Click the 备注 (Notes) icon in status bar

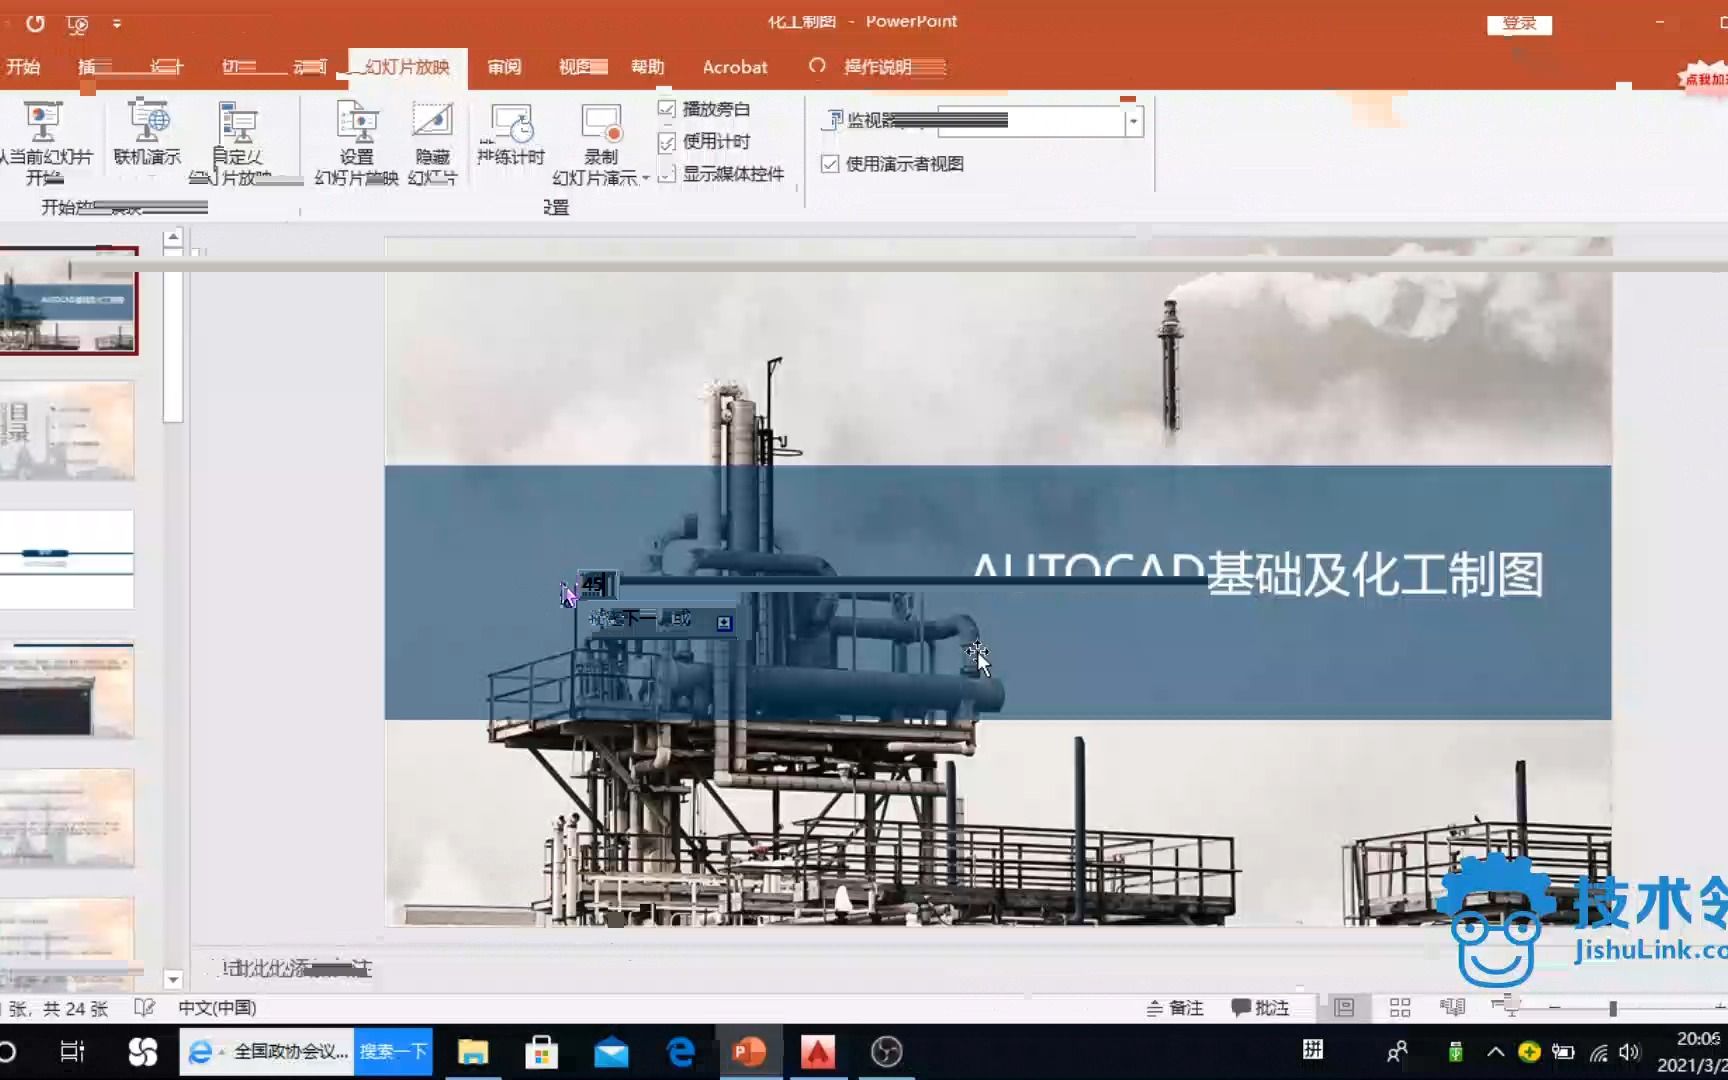tap(1176, 1007)
